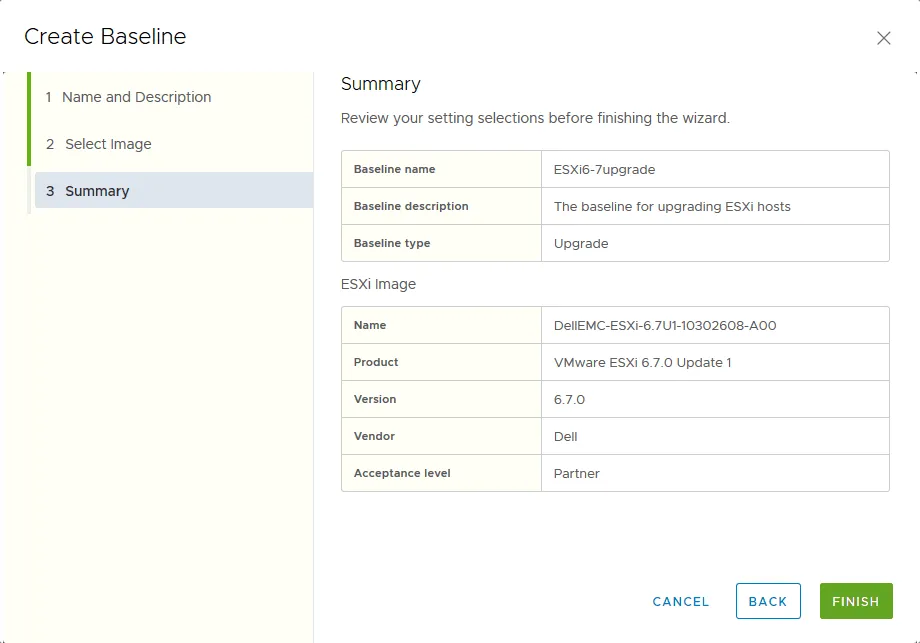Click the Partner acceptance level value
Viewport: 920px width, 643px height.
(577, 473)
